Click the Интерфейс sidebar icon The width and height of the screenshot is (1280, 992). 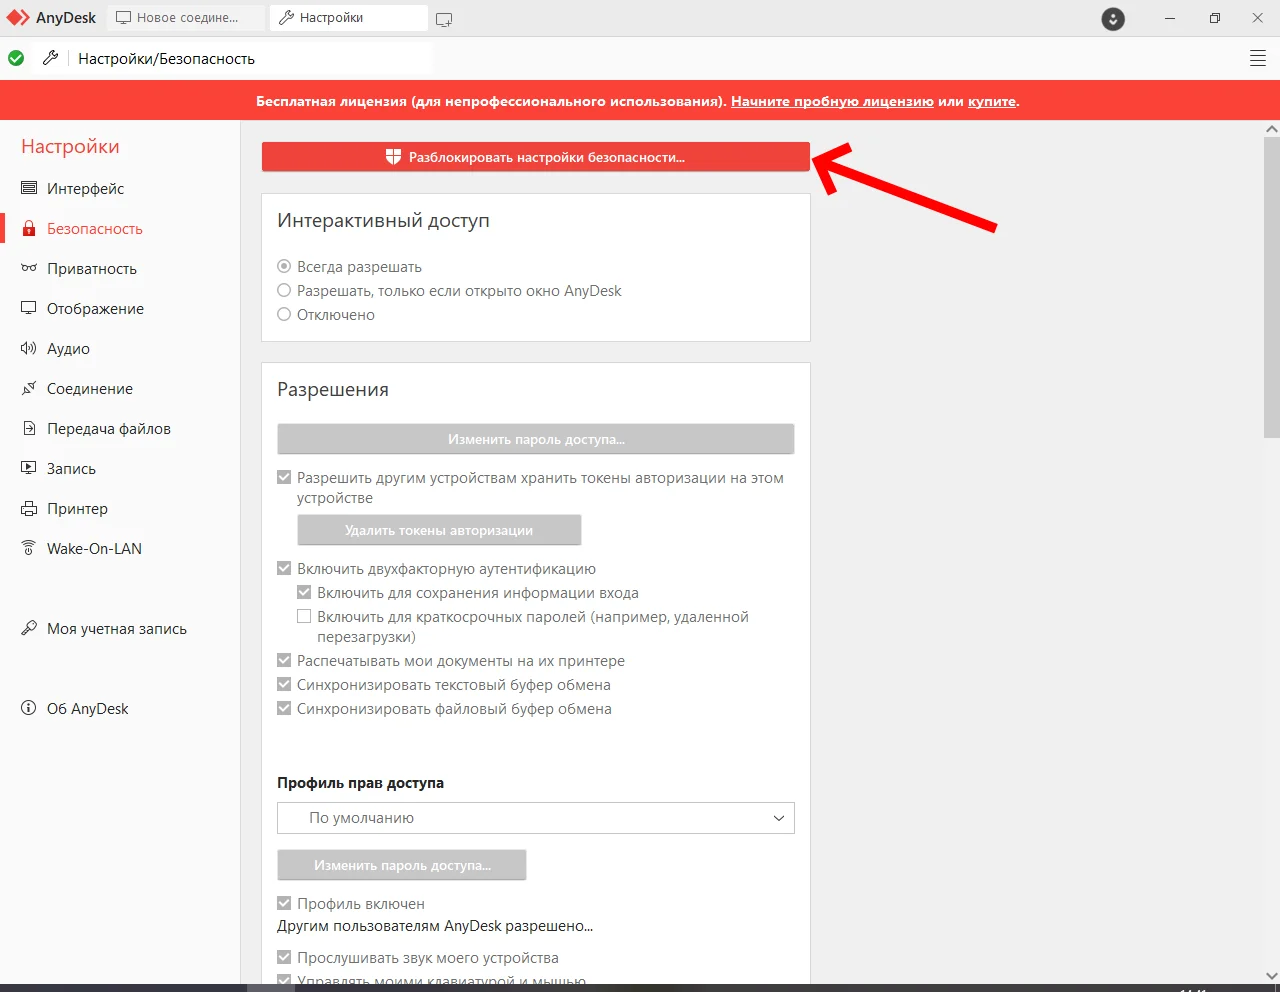click(x=29, y=188)
